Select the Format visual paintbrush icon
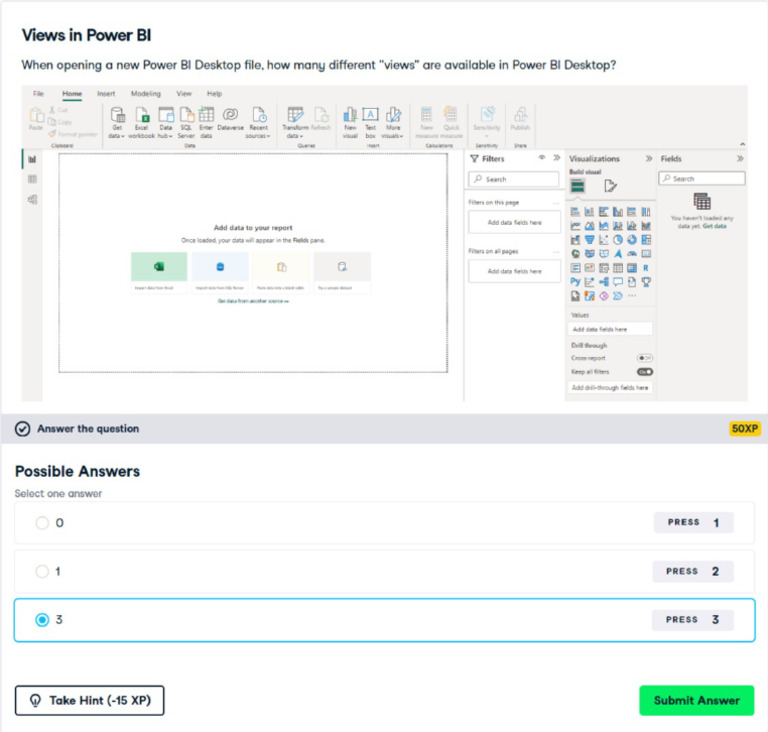This screenshot has height=732, width=768. [x=610, y=186]
